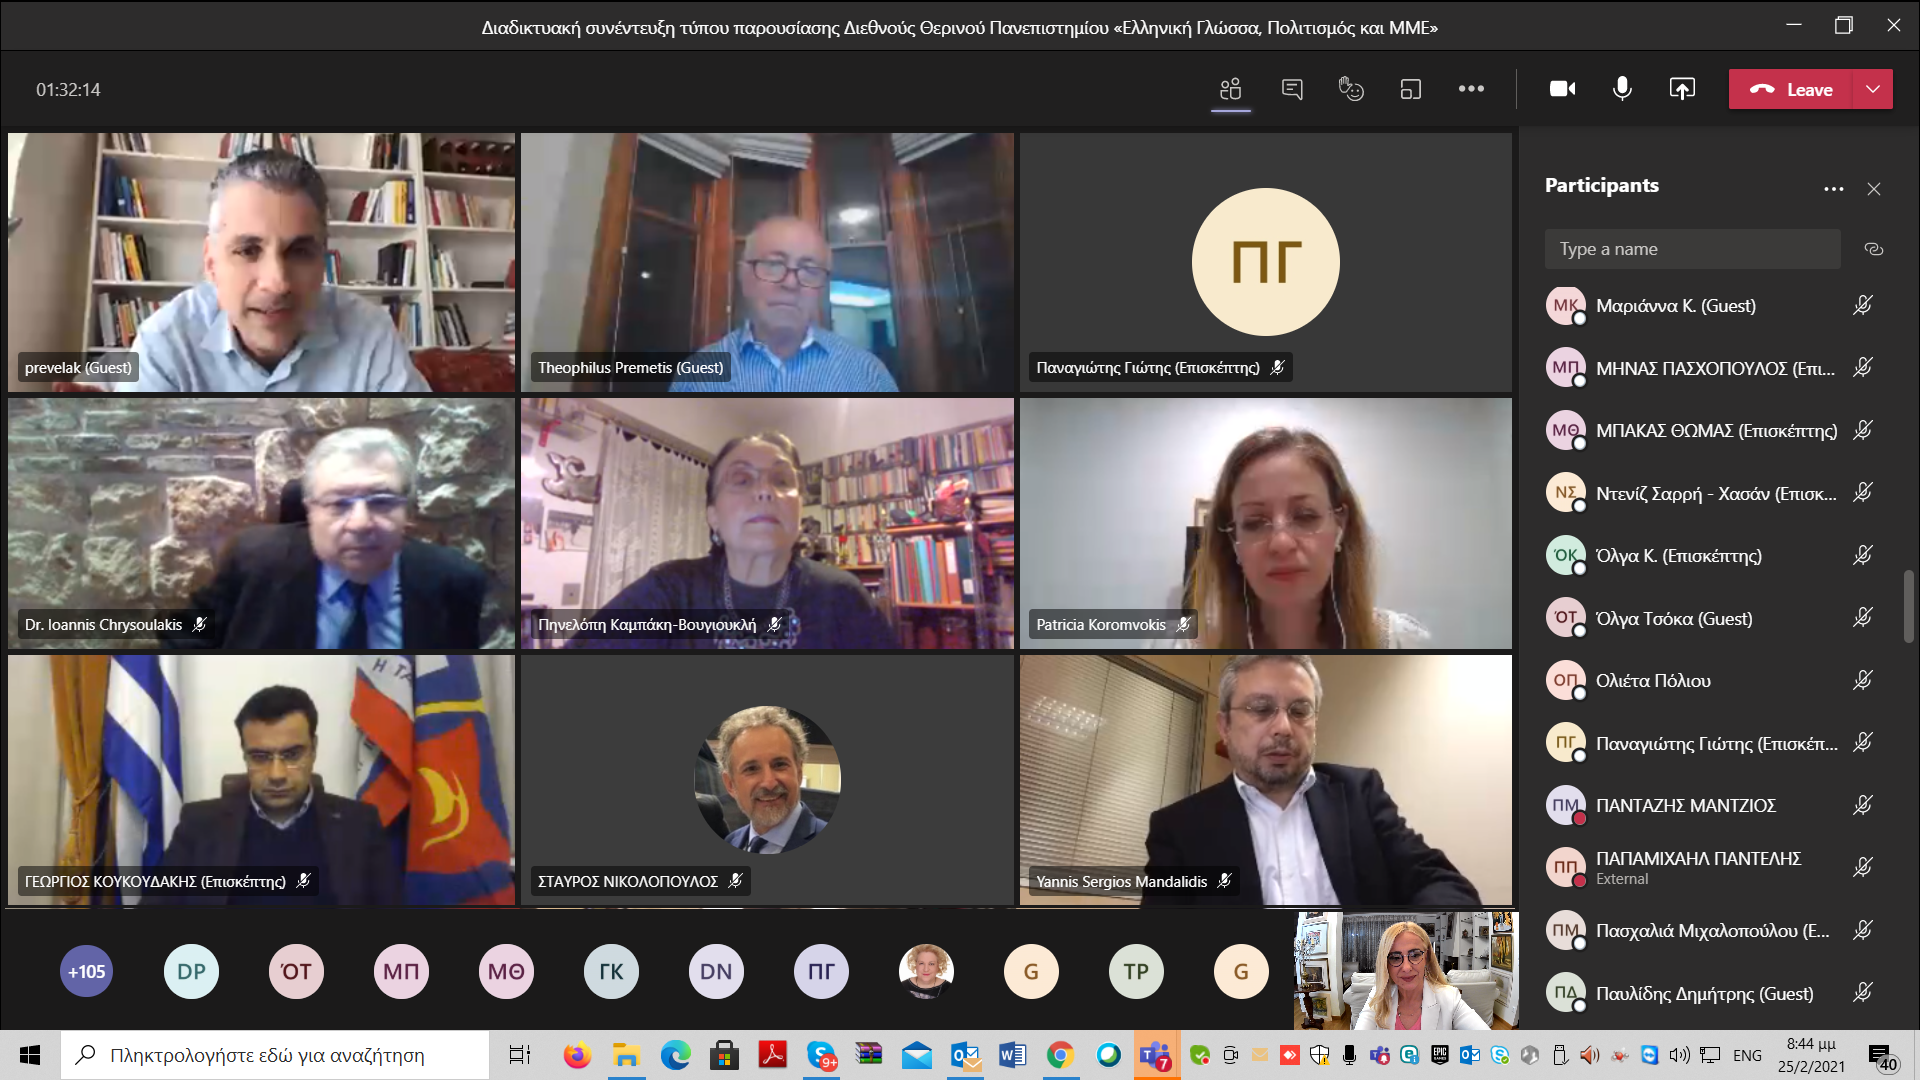
Task: Open Microsoft Edge from the taskbar
Action: (675, 1055)
